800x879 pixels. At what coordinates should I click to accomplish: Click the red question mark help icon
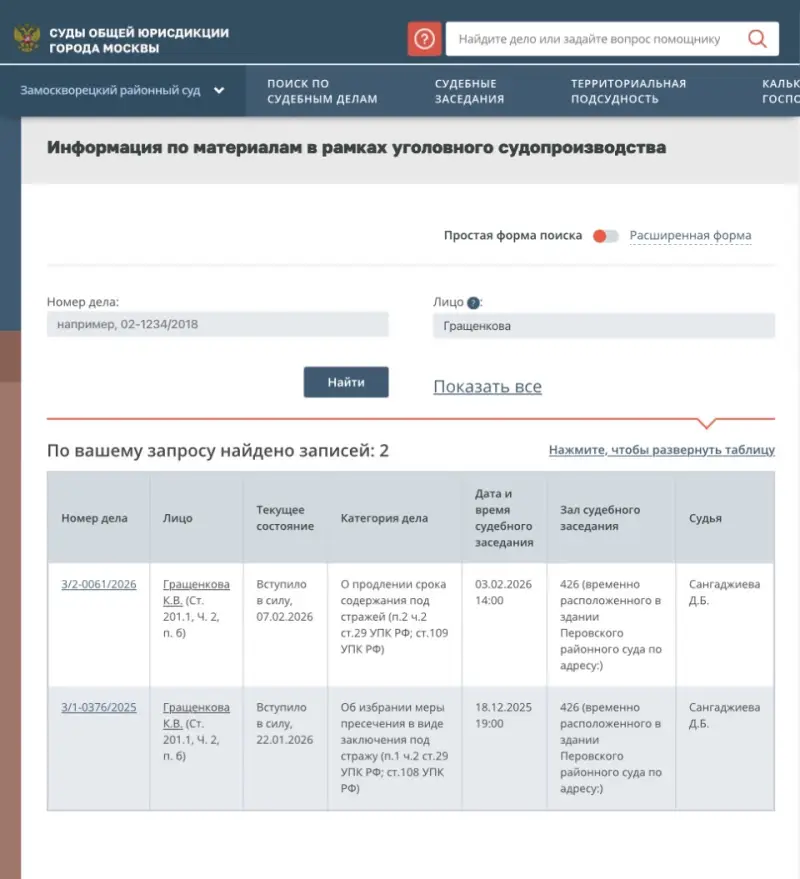[x=424, y=39]
